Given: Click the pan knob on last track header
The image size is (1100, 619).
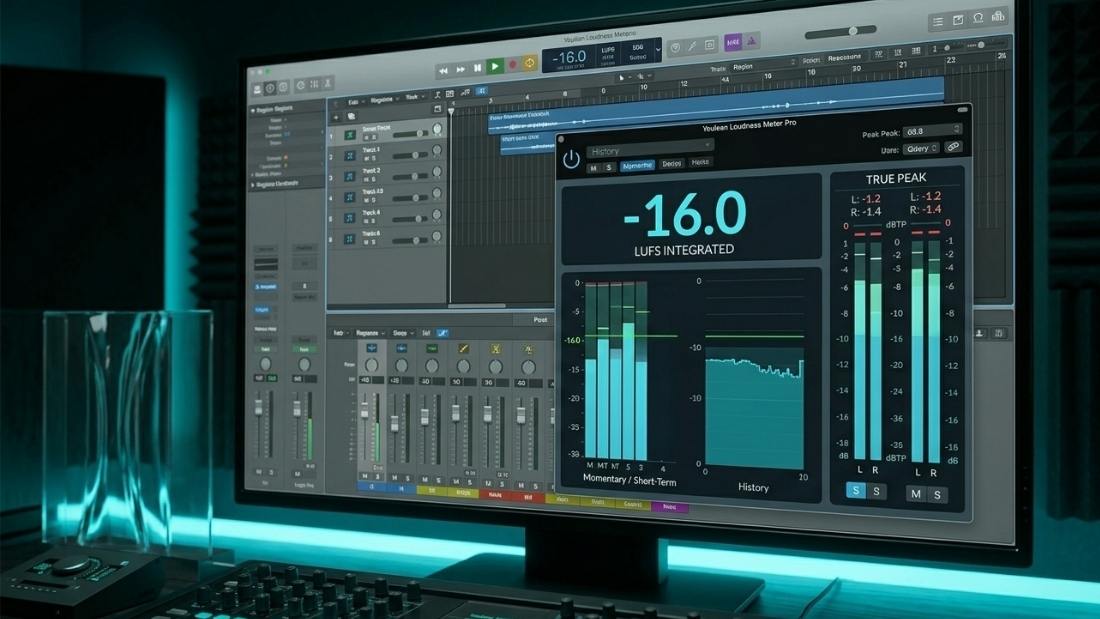Looking at the screenshot, I should (437, 237).
